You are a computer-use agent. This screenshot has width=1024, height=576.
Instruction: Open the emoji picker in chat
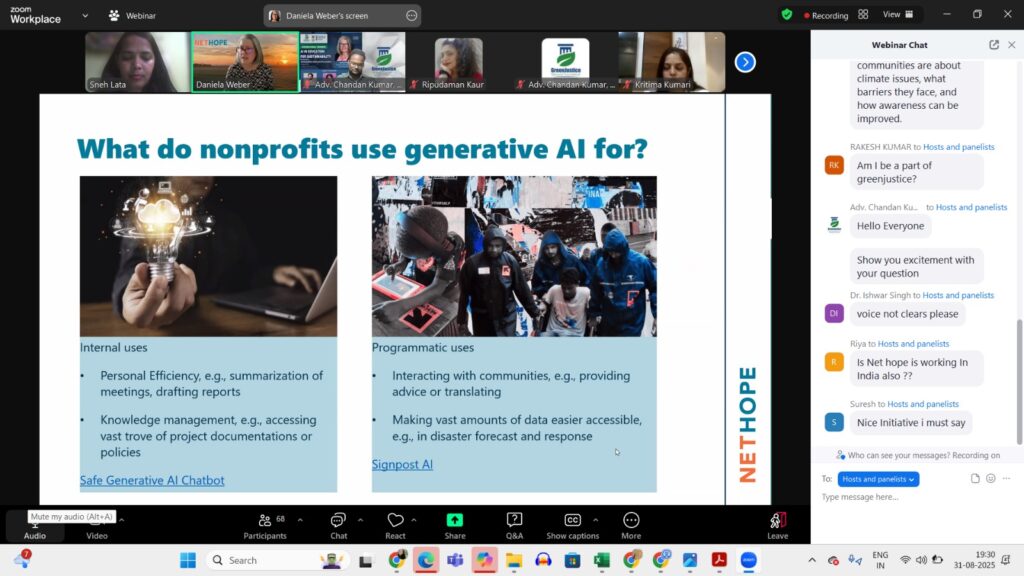pyautogui.click(x=991, y=479)
